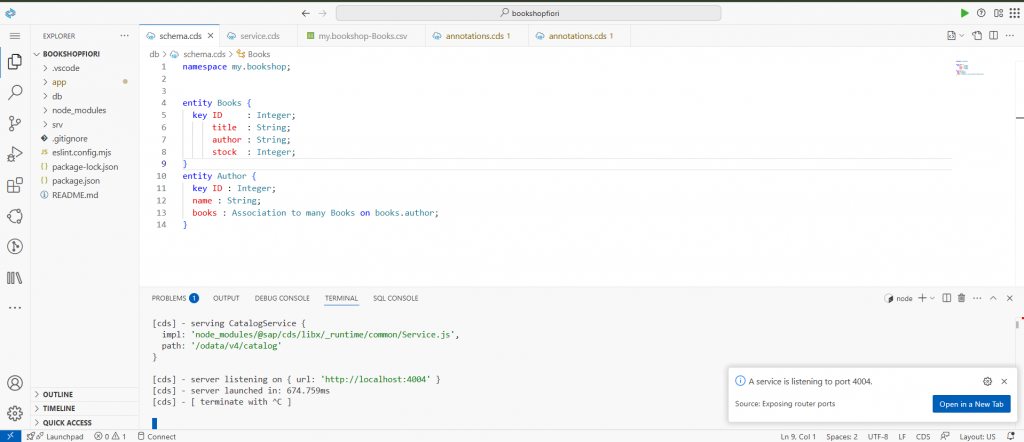Screen dimensions: 1024x442
Task: Open the OUTPUT panel tab
Action: point(226,298)
